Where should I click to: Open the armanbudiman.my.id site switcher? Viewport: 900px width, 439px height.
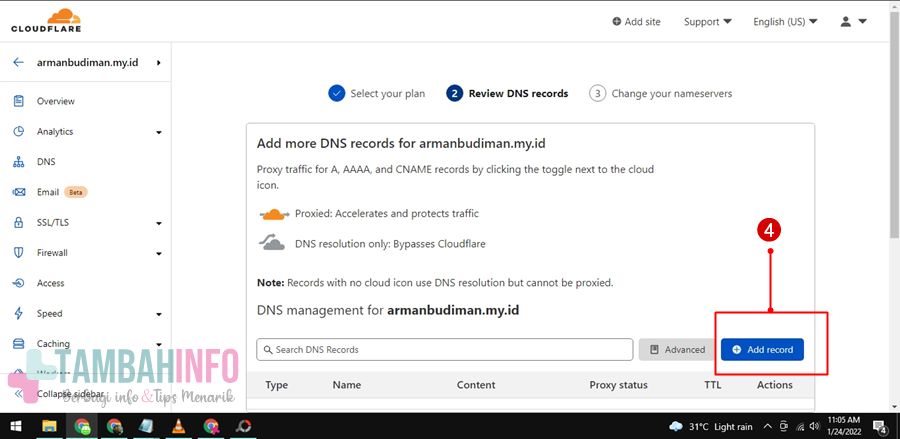[x=98, y=63]
